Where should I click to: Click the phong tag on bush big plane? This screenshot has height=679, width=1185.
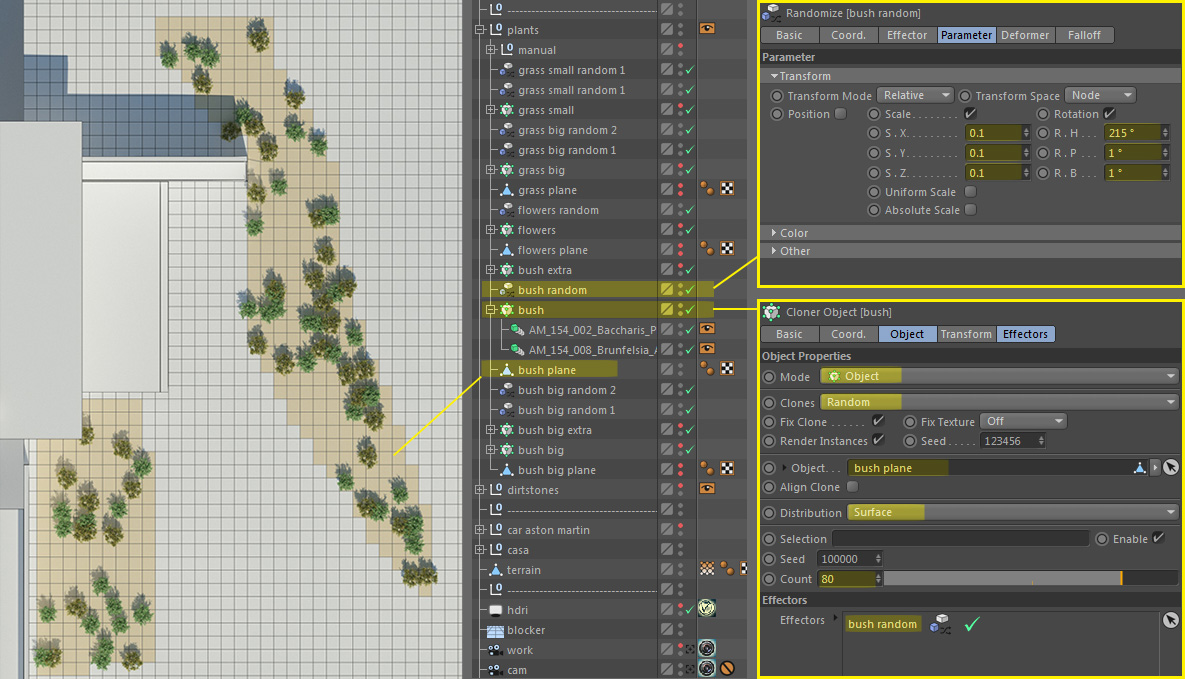coord(706,469)
